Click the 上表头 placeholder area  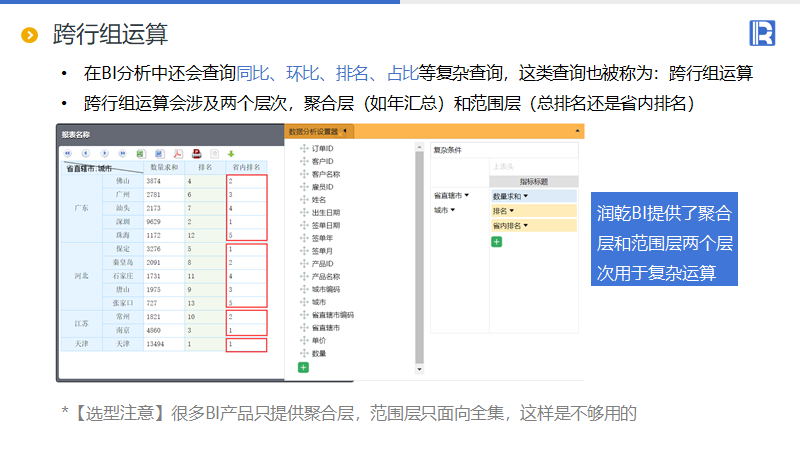coord(534,166)
